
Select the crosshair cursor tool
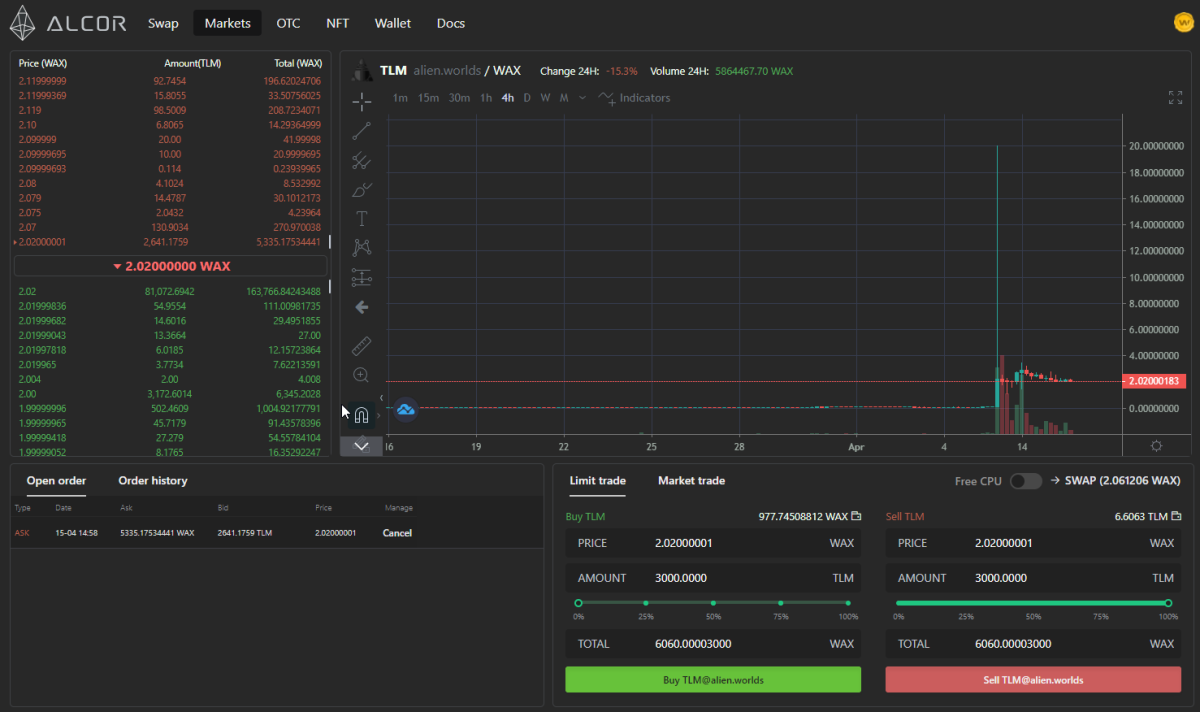coord(362,101)
